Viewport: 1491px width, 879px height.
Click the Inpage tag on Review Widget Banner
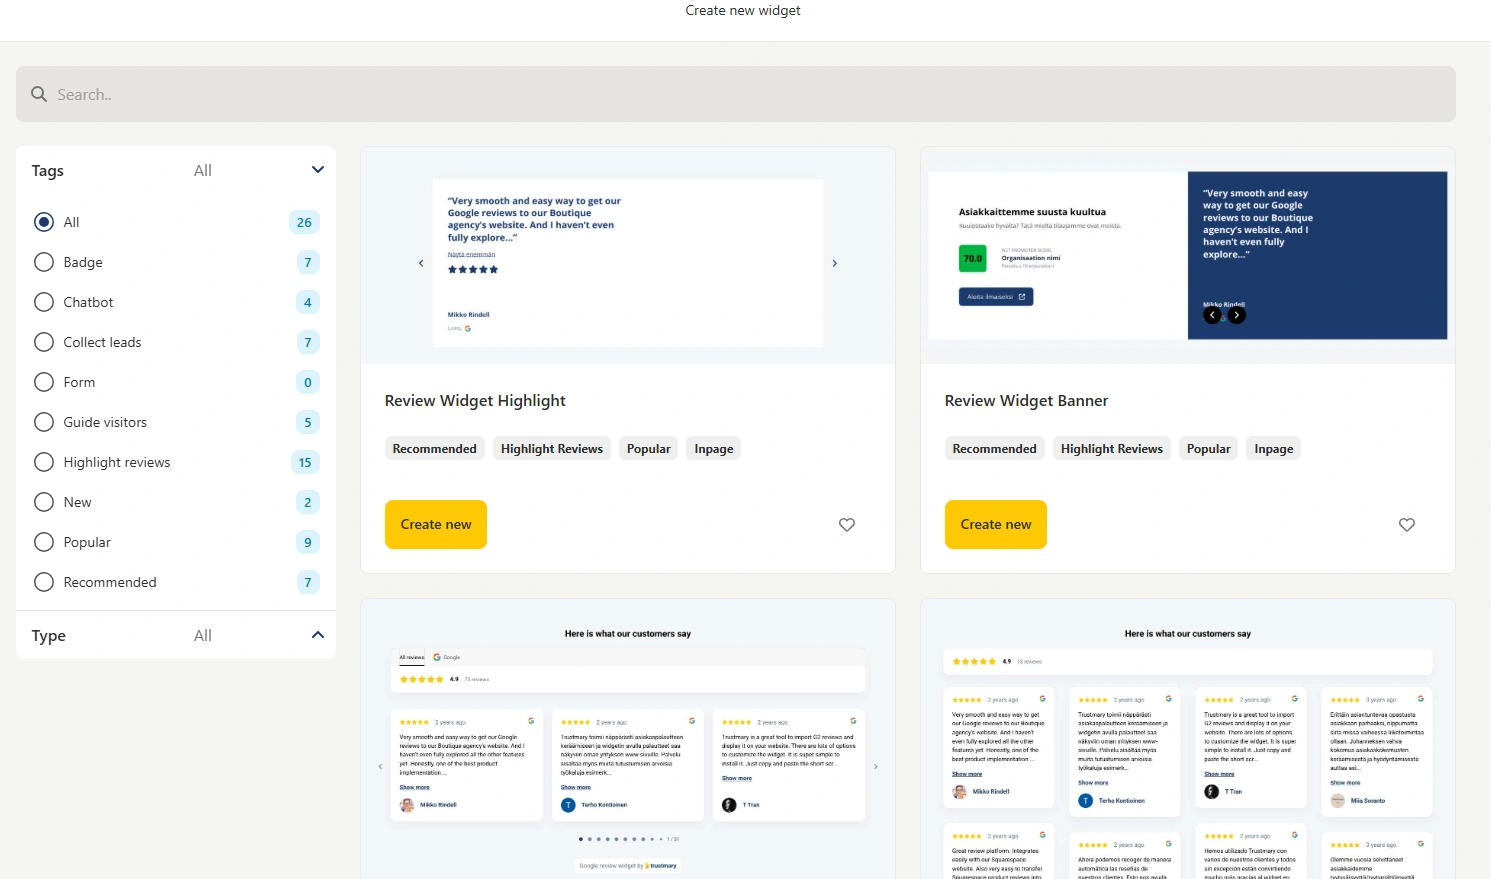tap(1272, 448)
